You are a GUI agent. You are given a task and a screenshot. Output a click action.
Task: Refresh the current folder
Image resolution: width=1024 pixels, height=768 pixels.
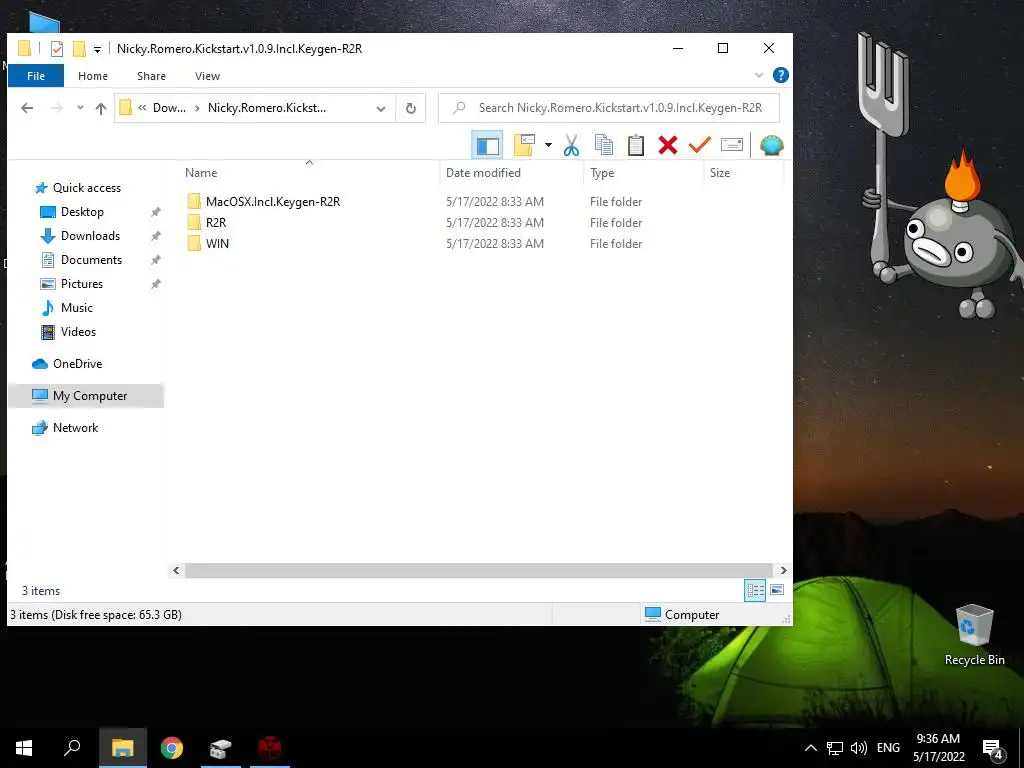(x=410, y=108)
